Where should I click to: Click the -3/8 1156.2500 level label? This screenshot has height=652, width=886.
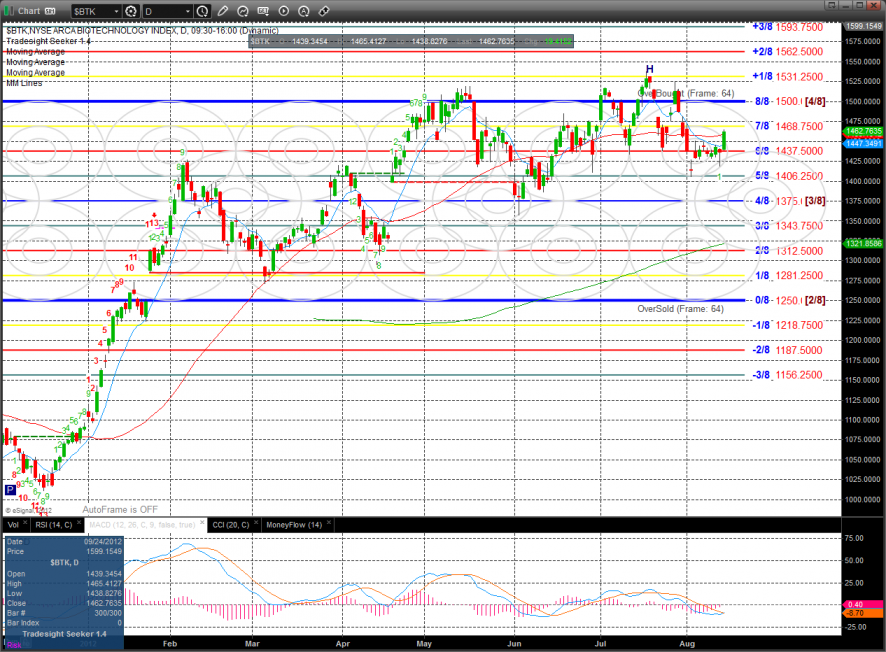787,375
